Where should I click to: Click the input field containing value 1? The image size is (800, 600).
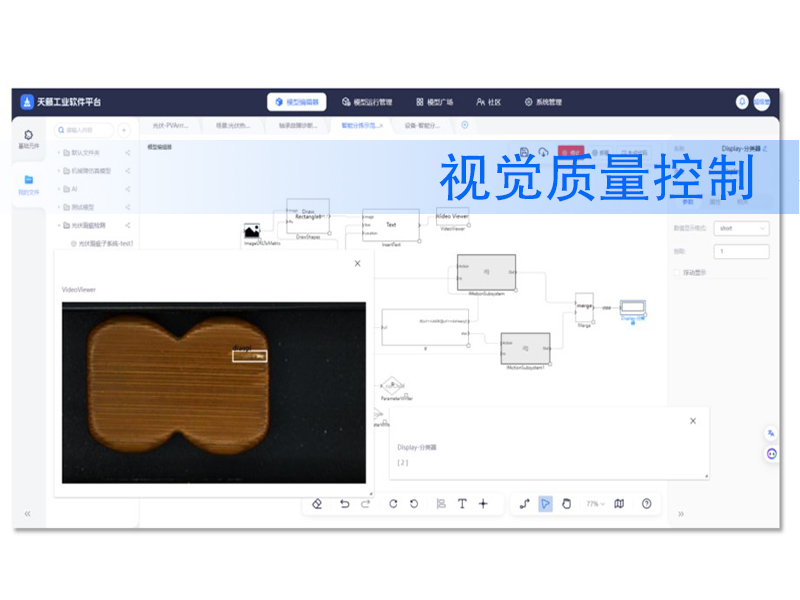pos(741,251)
